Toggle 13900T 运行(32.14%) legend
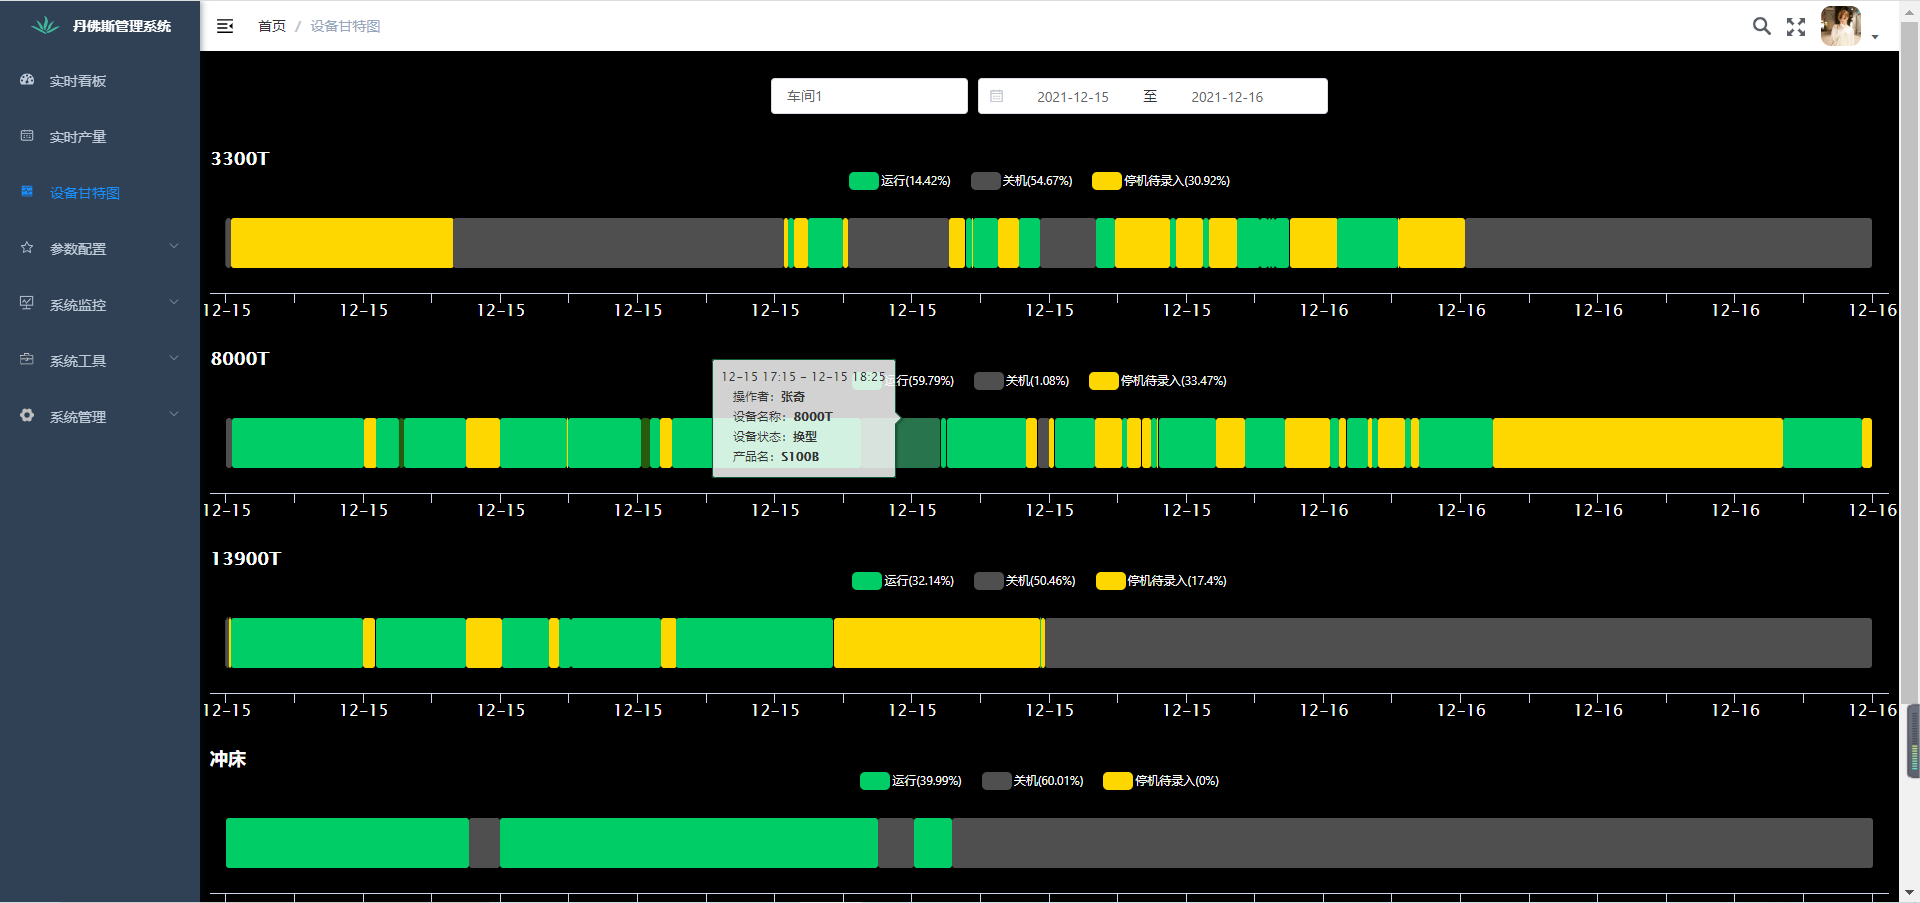Image resolution: width=1920 pixels, height=903 pixels. click(x=903, y=581)
